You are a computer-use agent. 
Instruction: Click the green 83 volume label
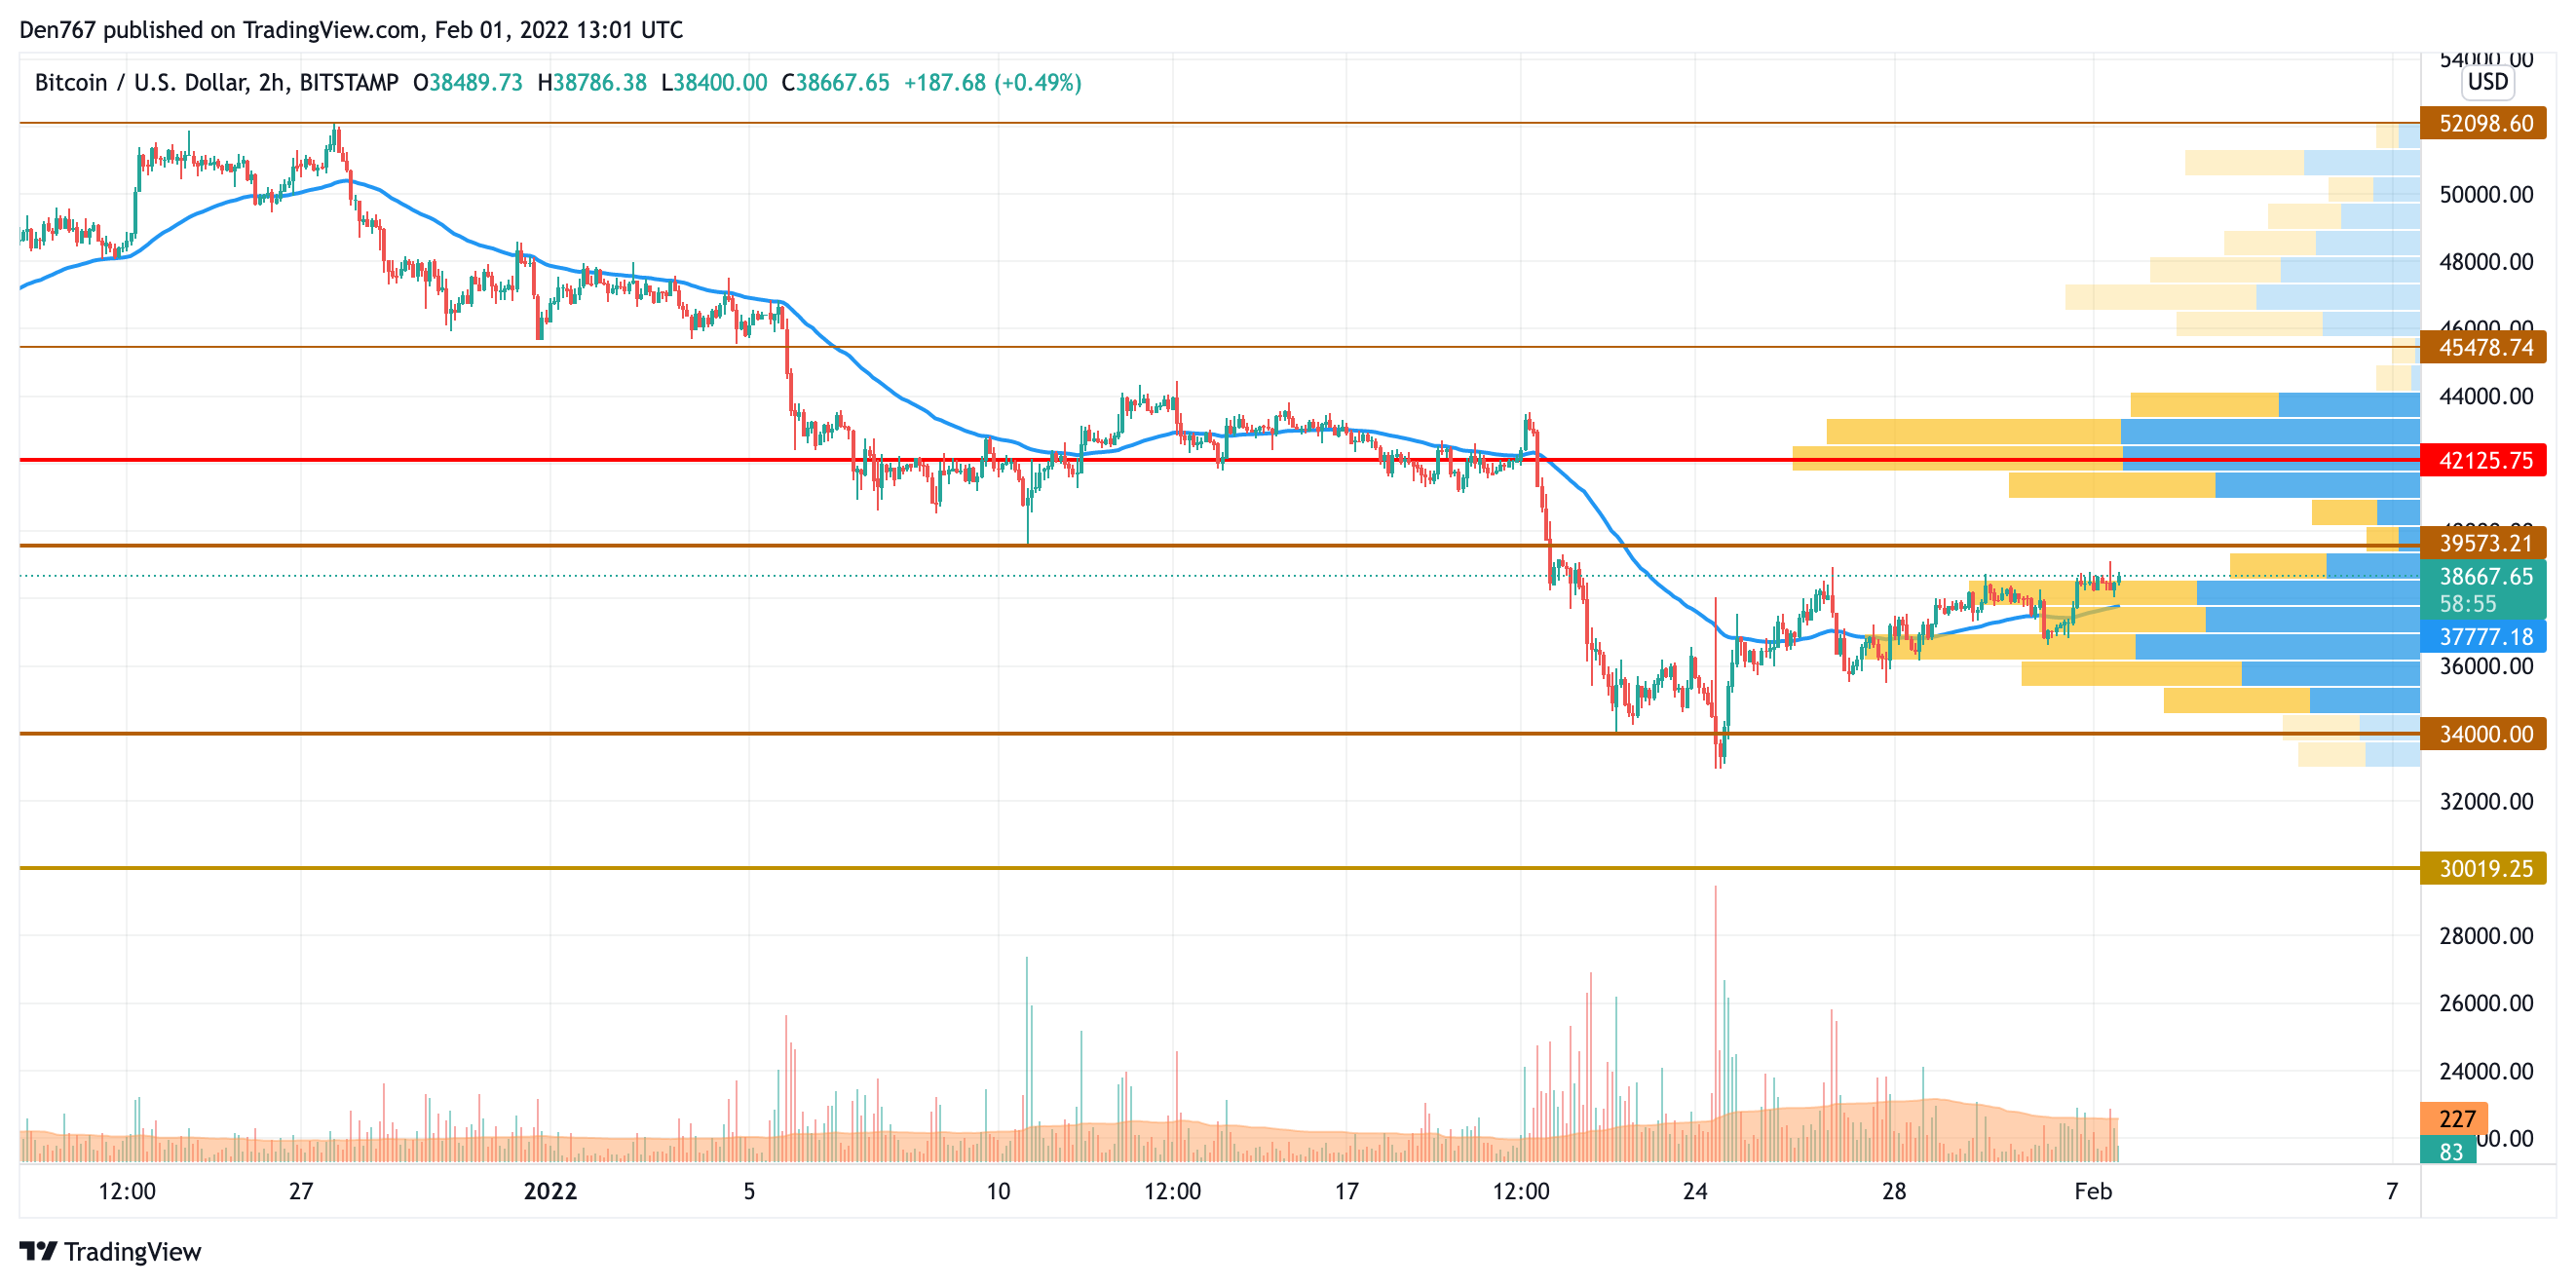click(x=2450, y=1152)
